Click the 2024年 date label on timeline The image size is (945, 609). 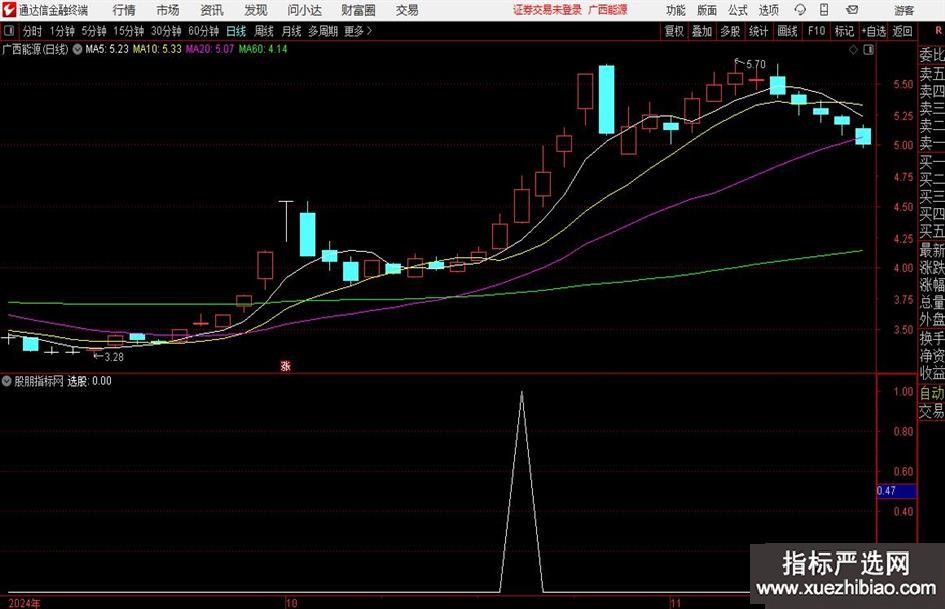point(25,603)
